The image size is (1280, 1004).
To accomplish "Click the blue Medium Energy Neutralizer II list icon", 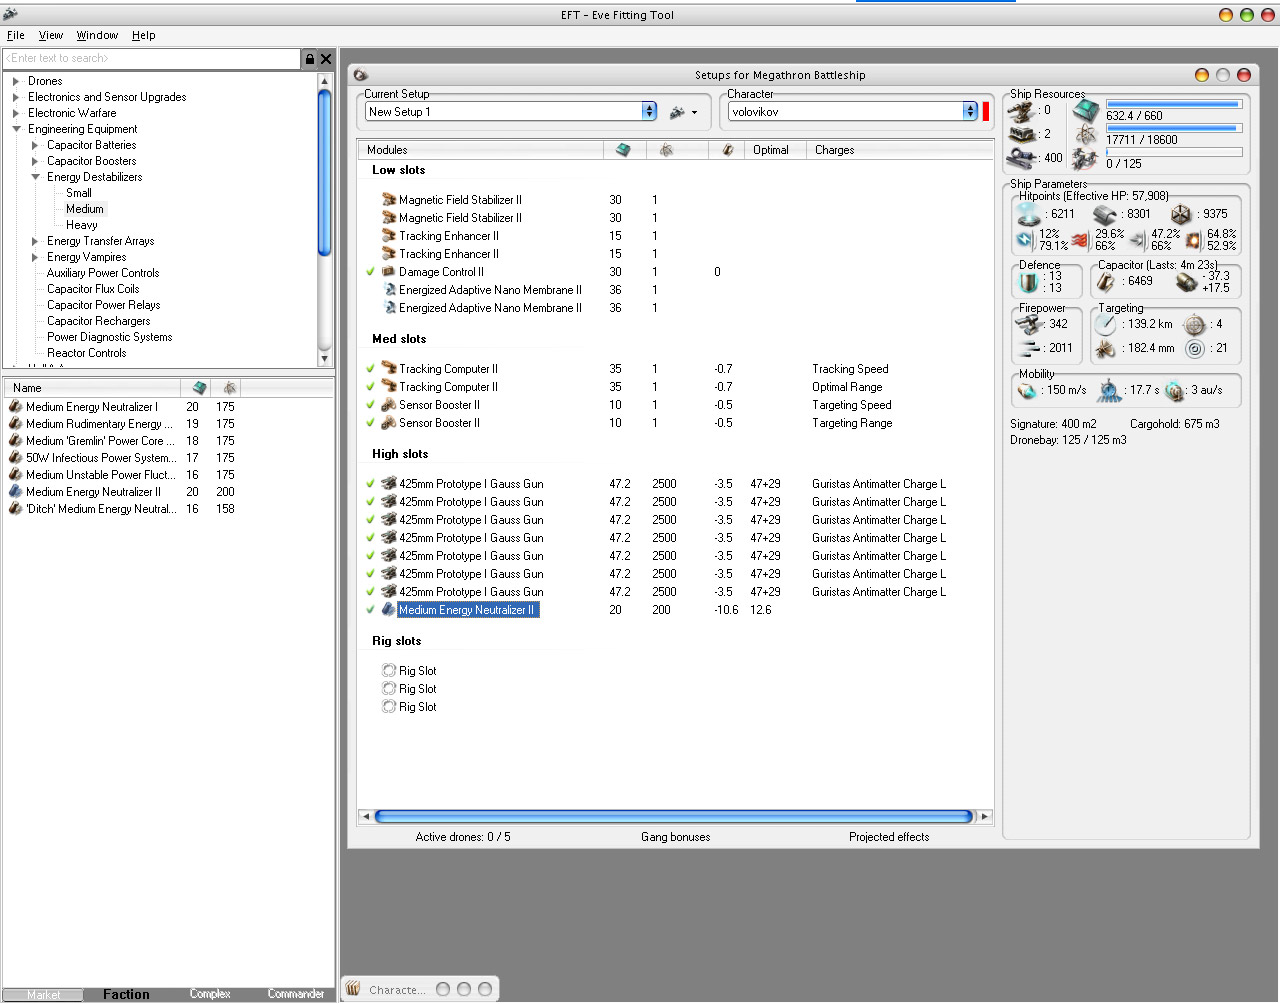I will click(15, 492).
